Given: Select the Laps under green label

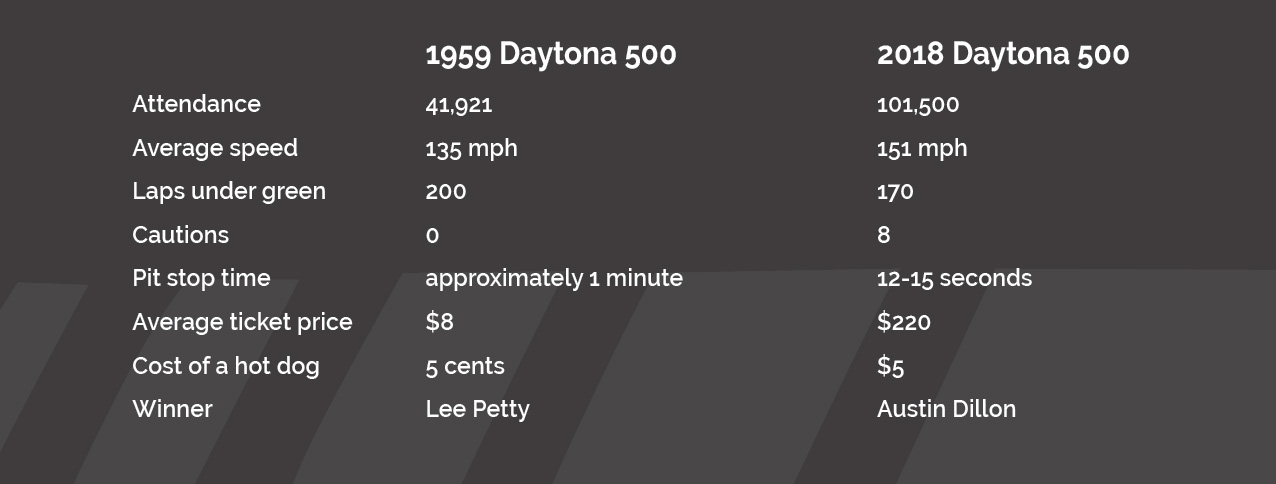Looking at the screenshot, I should pos(229,191).
